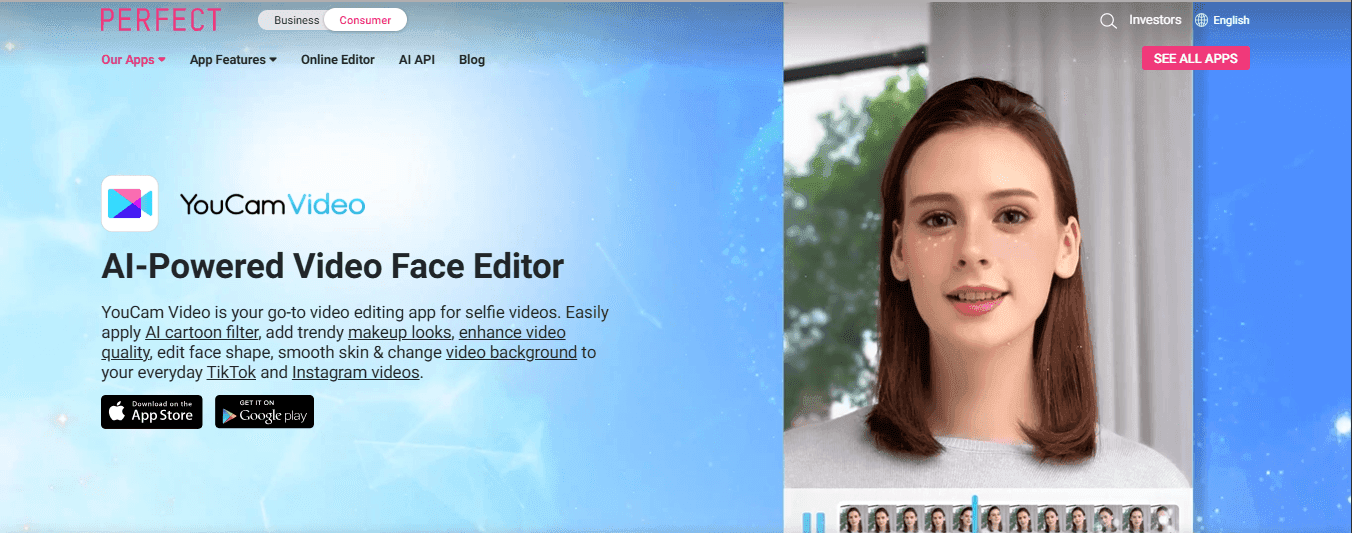The image size is (1352, 533).
Task: Follow the Instagram videos link
Action: click(x=355, y=372)
